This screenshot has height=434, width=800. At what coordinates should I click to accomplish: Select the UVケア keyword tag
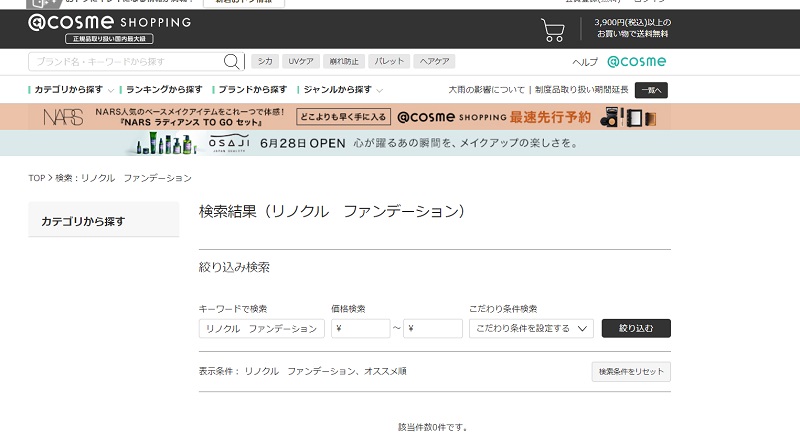click(x=299, y=62)
